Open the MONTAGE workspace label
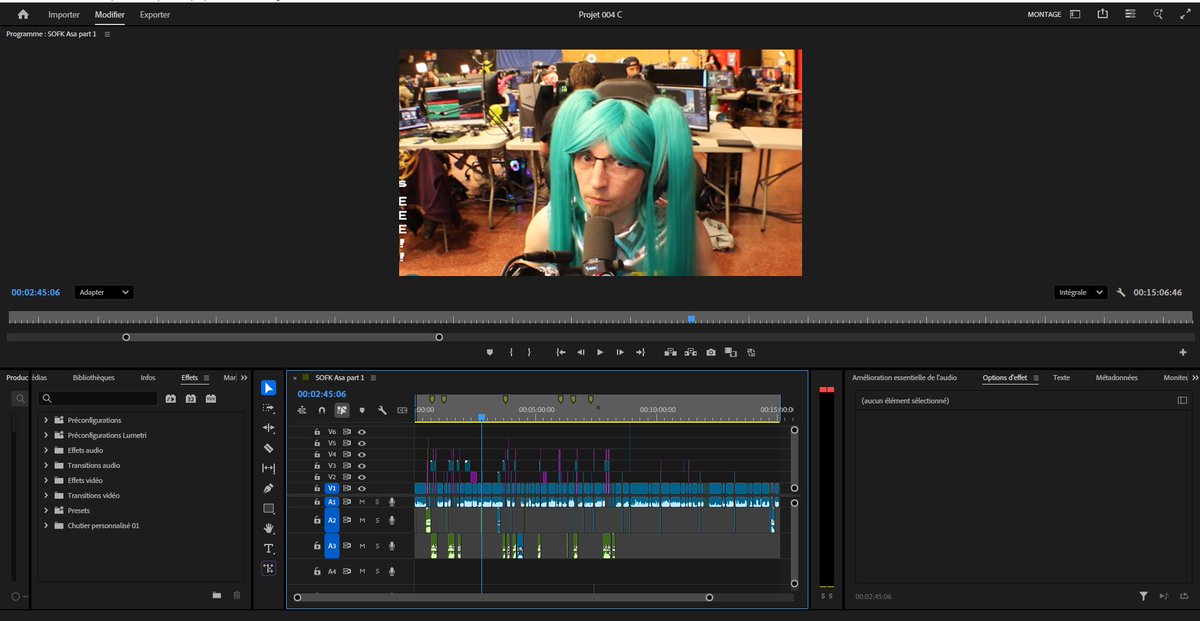1200x621 pixels. [1044, 15]
